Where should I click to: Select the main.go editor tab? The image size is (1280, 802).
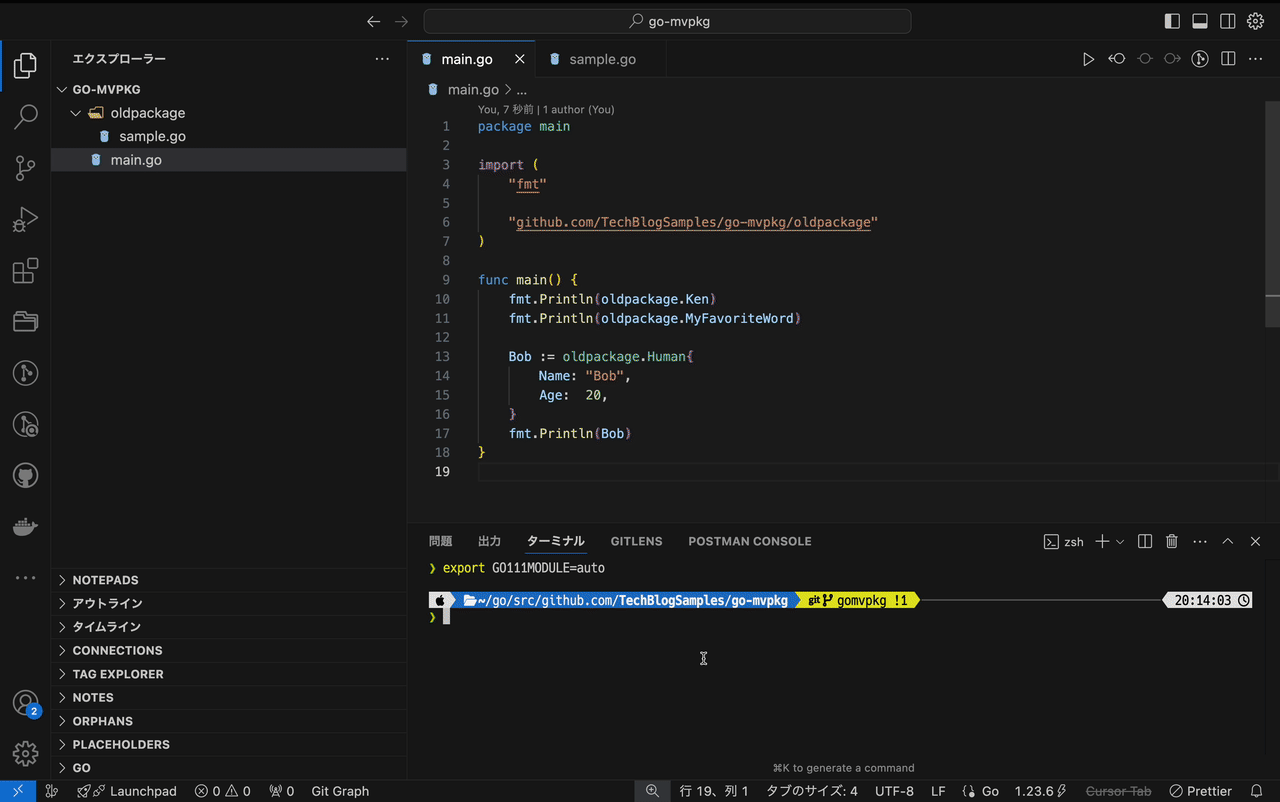coord(472,59)
